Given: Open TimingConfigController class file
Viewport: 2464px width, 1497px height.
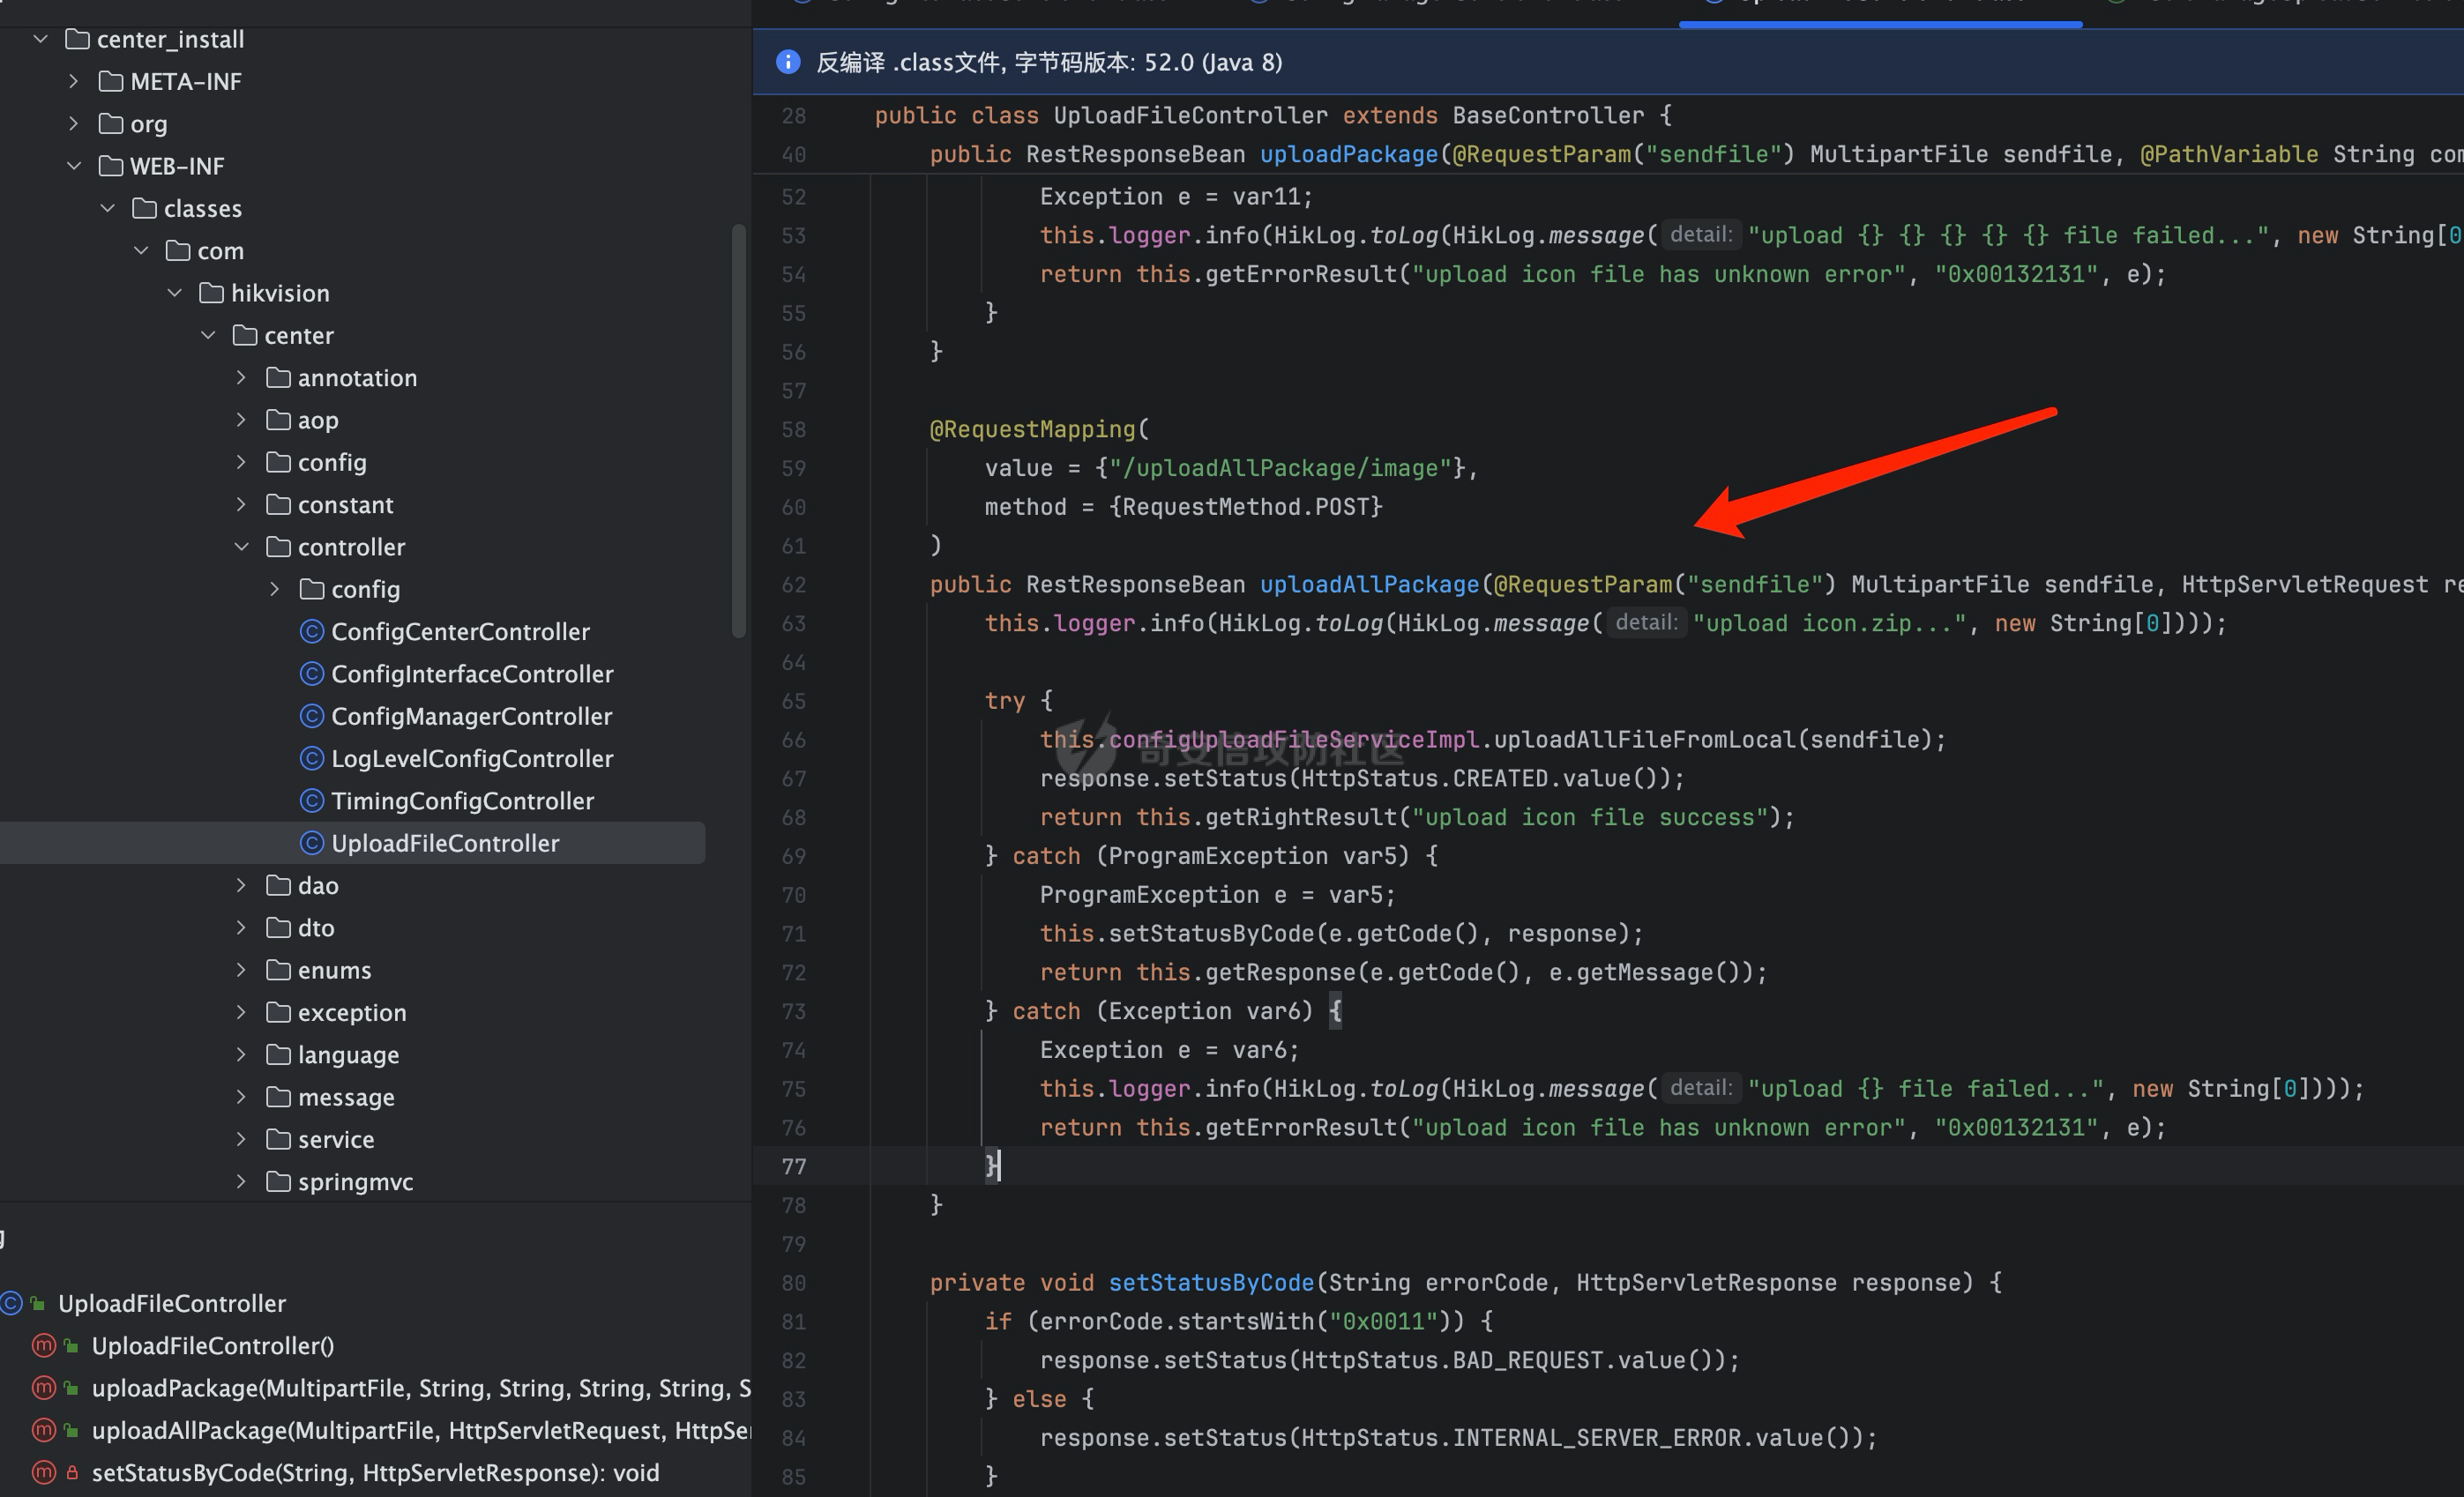Looking at the screenshot, I should pyautogui.click(x=462, y=800).
